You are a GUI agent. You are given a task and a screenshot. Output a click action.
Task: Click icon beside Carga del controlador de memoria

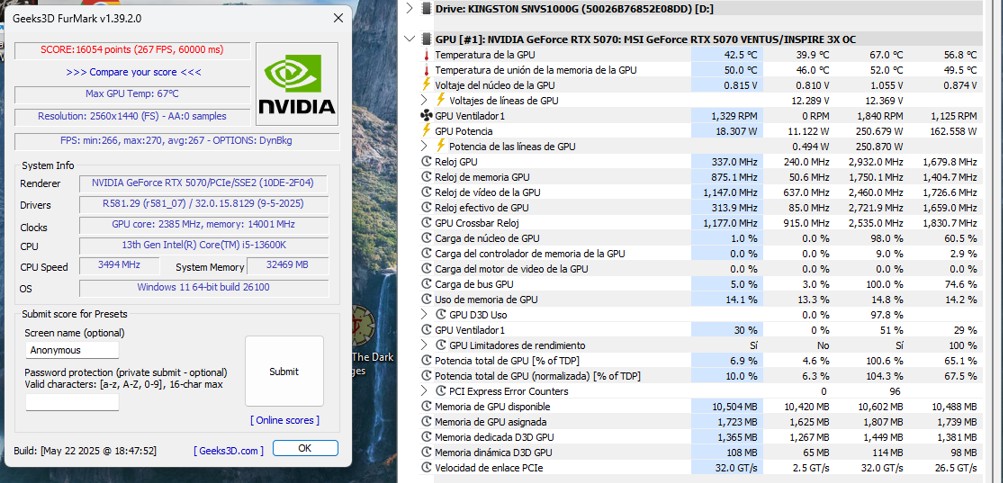point(427,254)
